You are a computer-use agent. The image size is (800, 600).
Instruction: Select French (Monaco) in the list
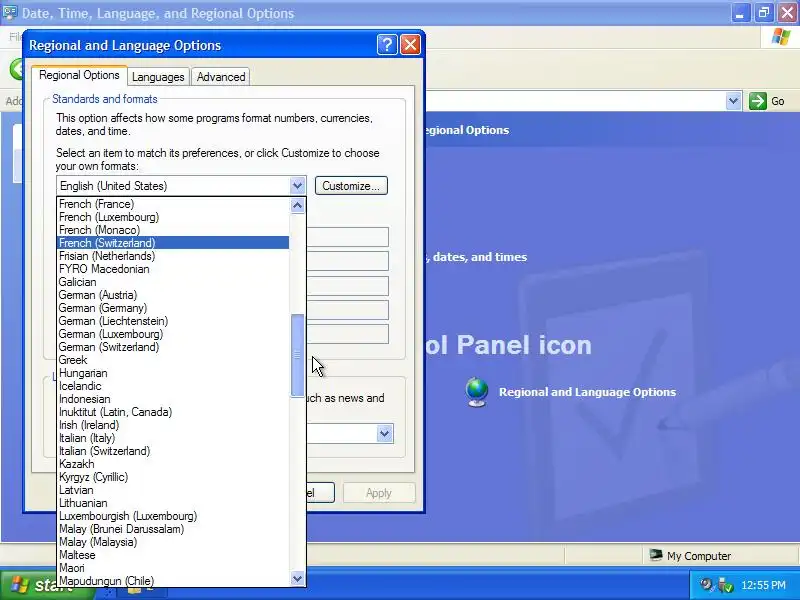[x=173, y=230]
